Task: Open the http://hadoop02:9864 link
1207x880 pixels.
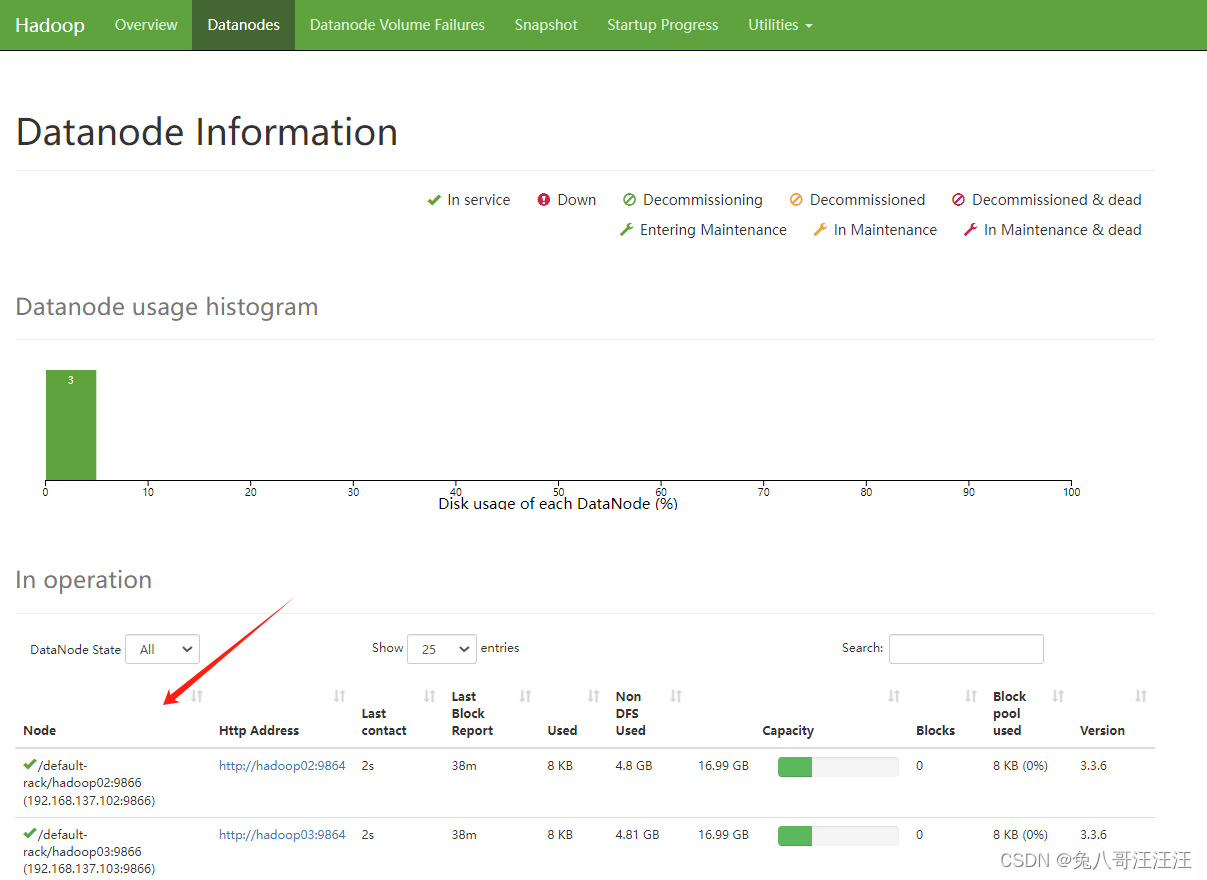Action: (x=282, y=766)
